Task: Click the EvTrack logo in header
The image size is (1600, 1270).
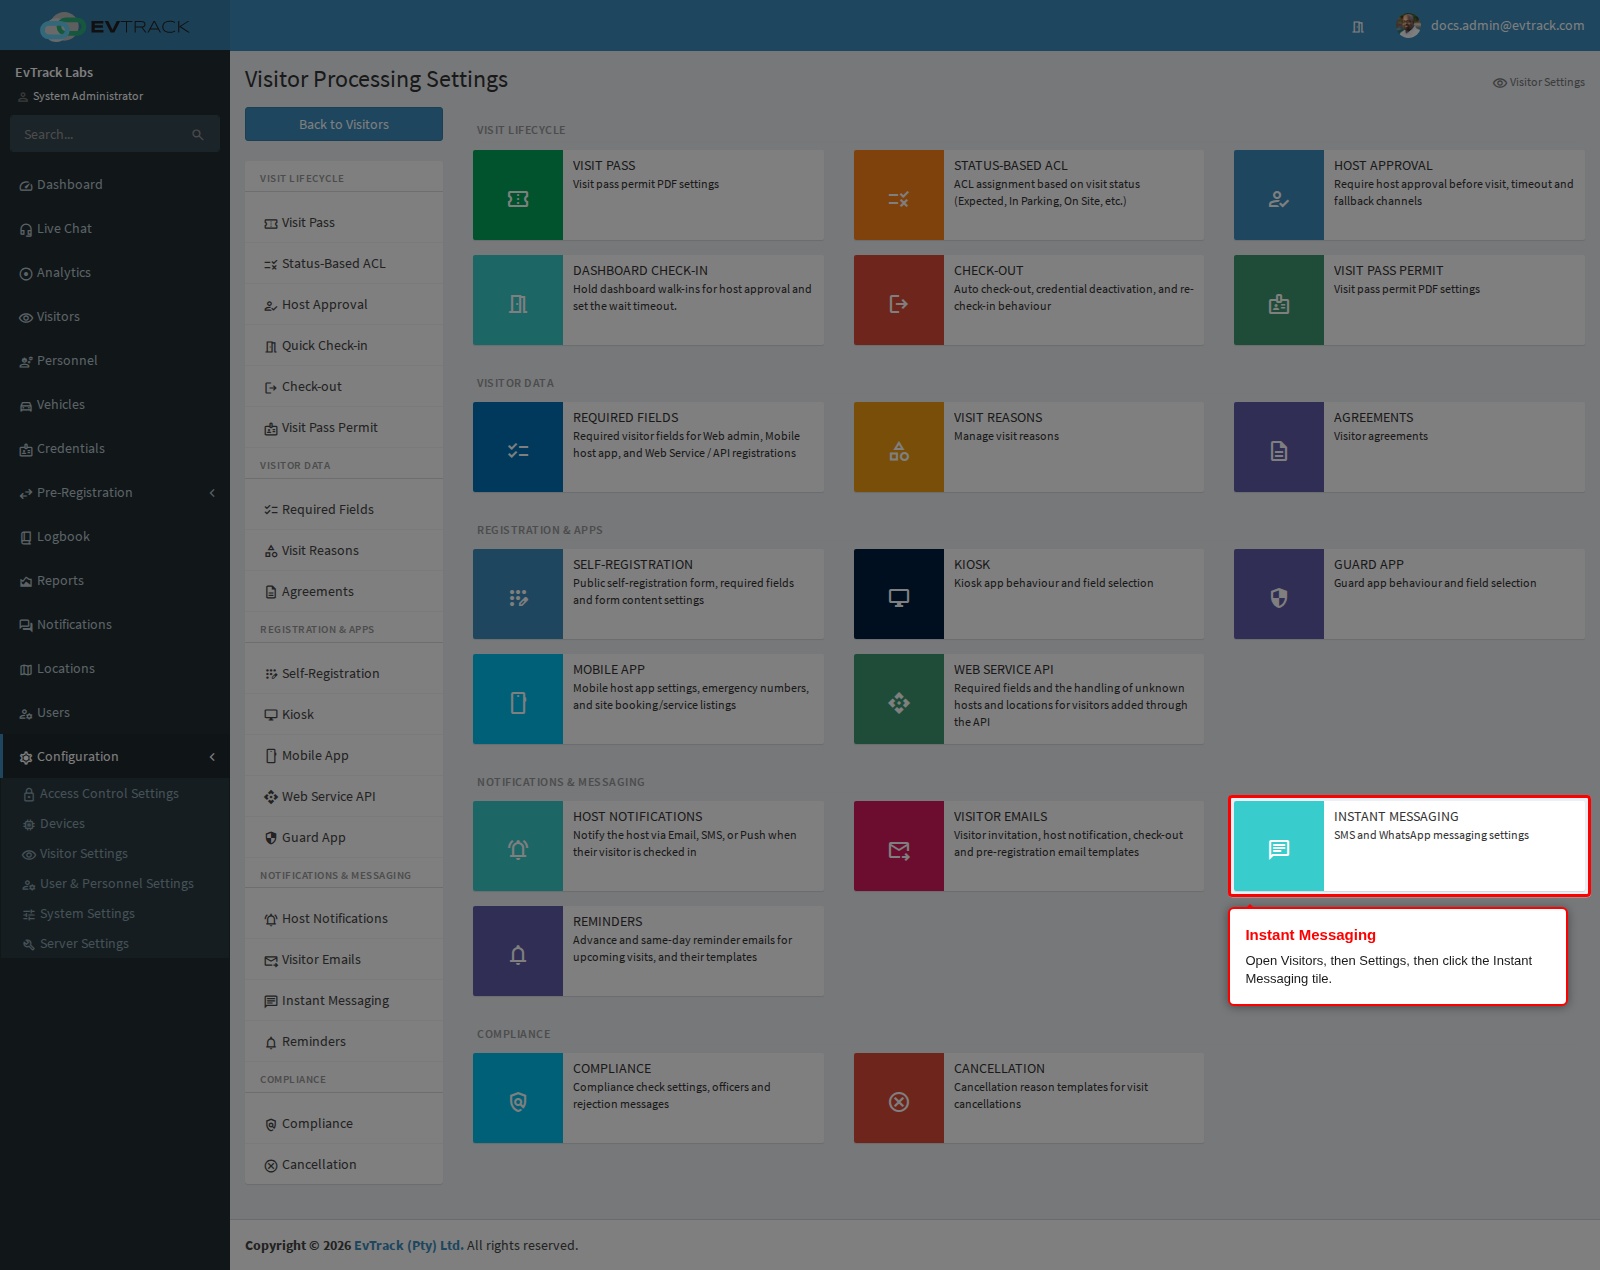Action: [114, 26]
